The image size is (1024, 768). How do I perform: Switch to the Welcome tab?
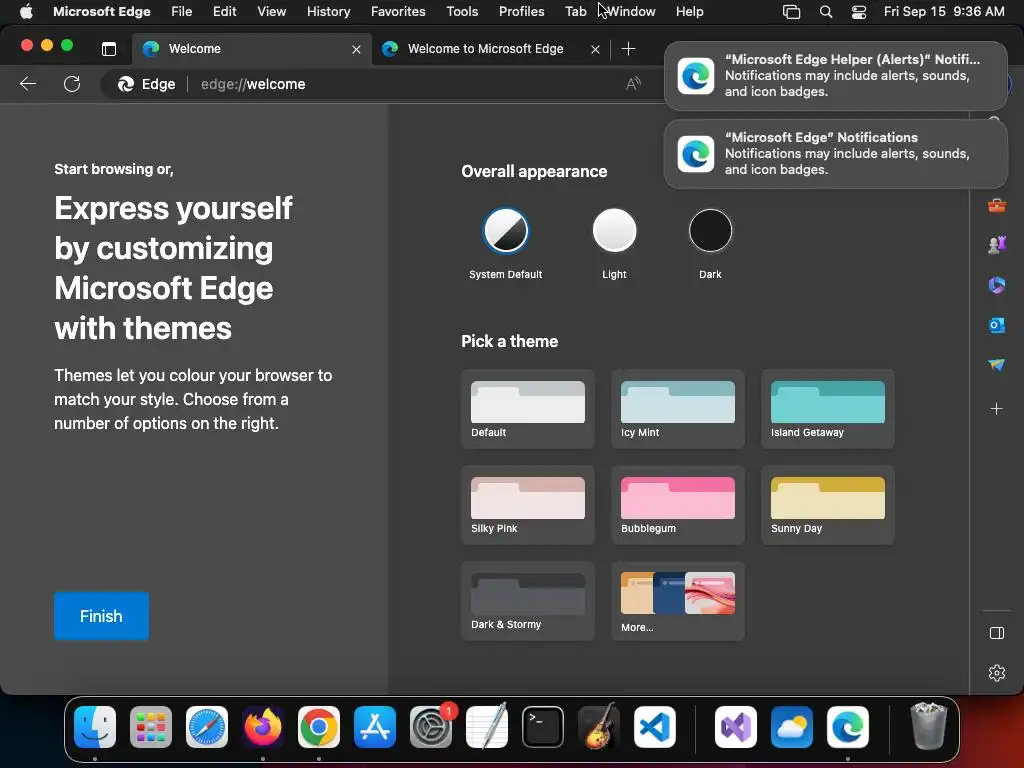(x=251, y=49)
